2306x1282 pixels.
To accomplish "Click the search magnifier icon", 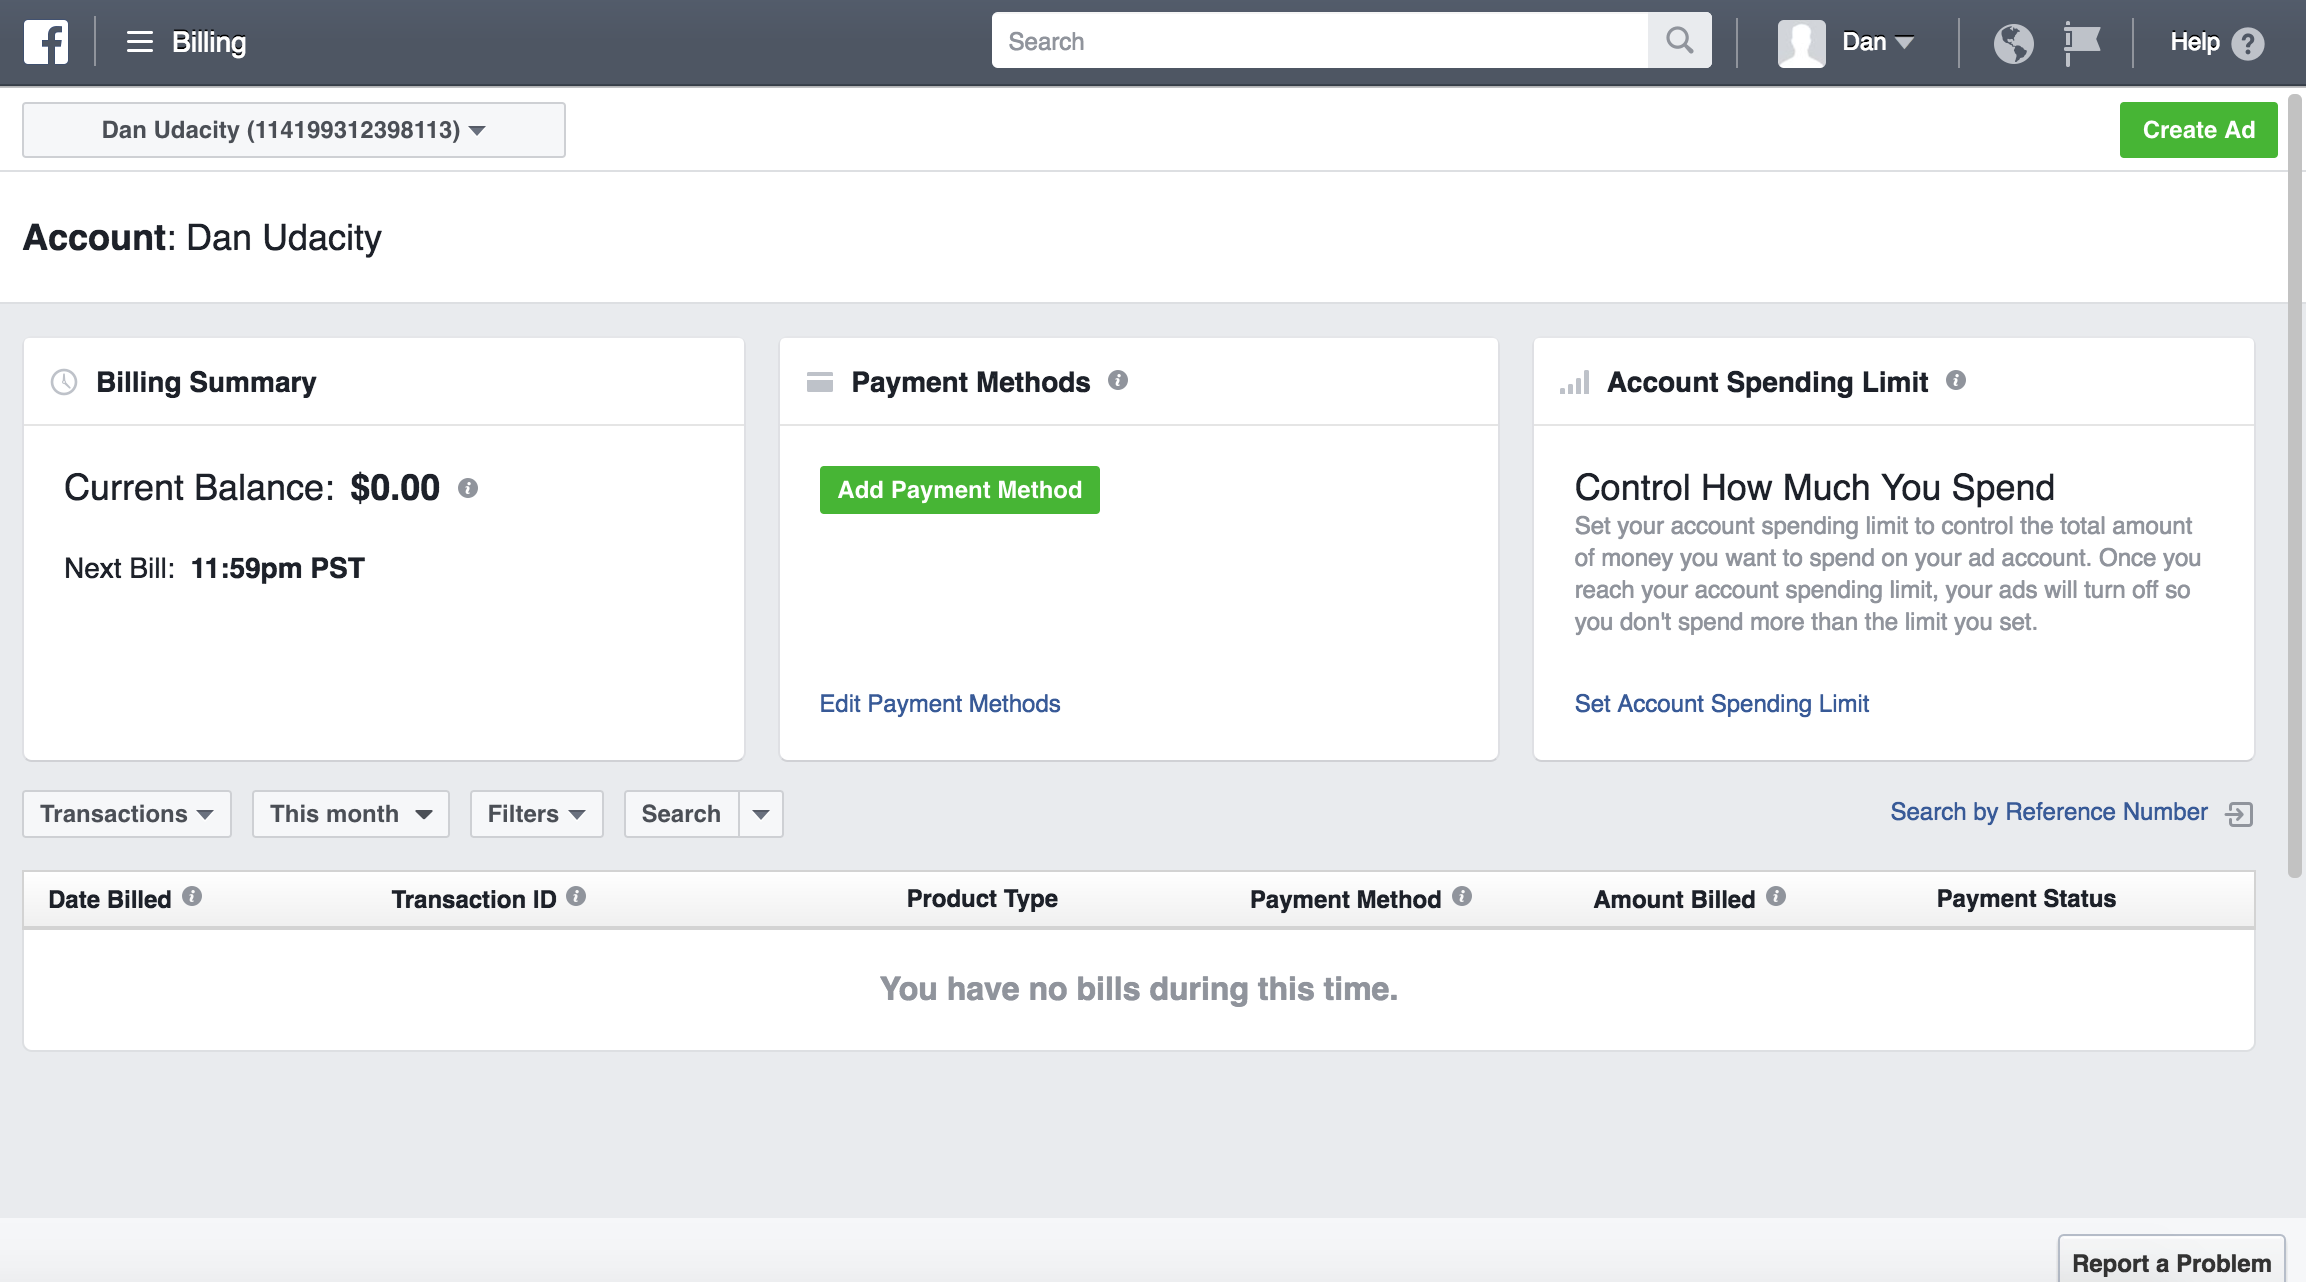I will point(1678,40).
